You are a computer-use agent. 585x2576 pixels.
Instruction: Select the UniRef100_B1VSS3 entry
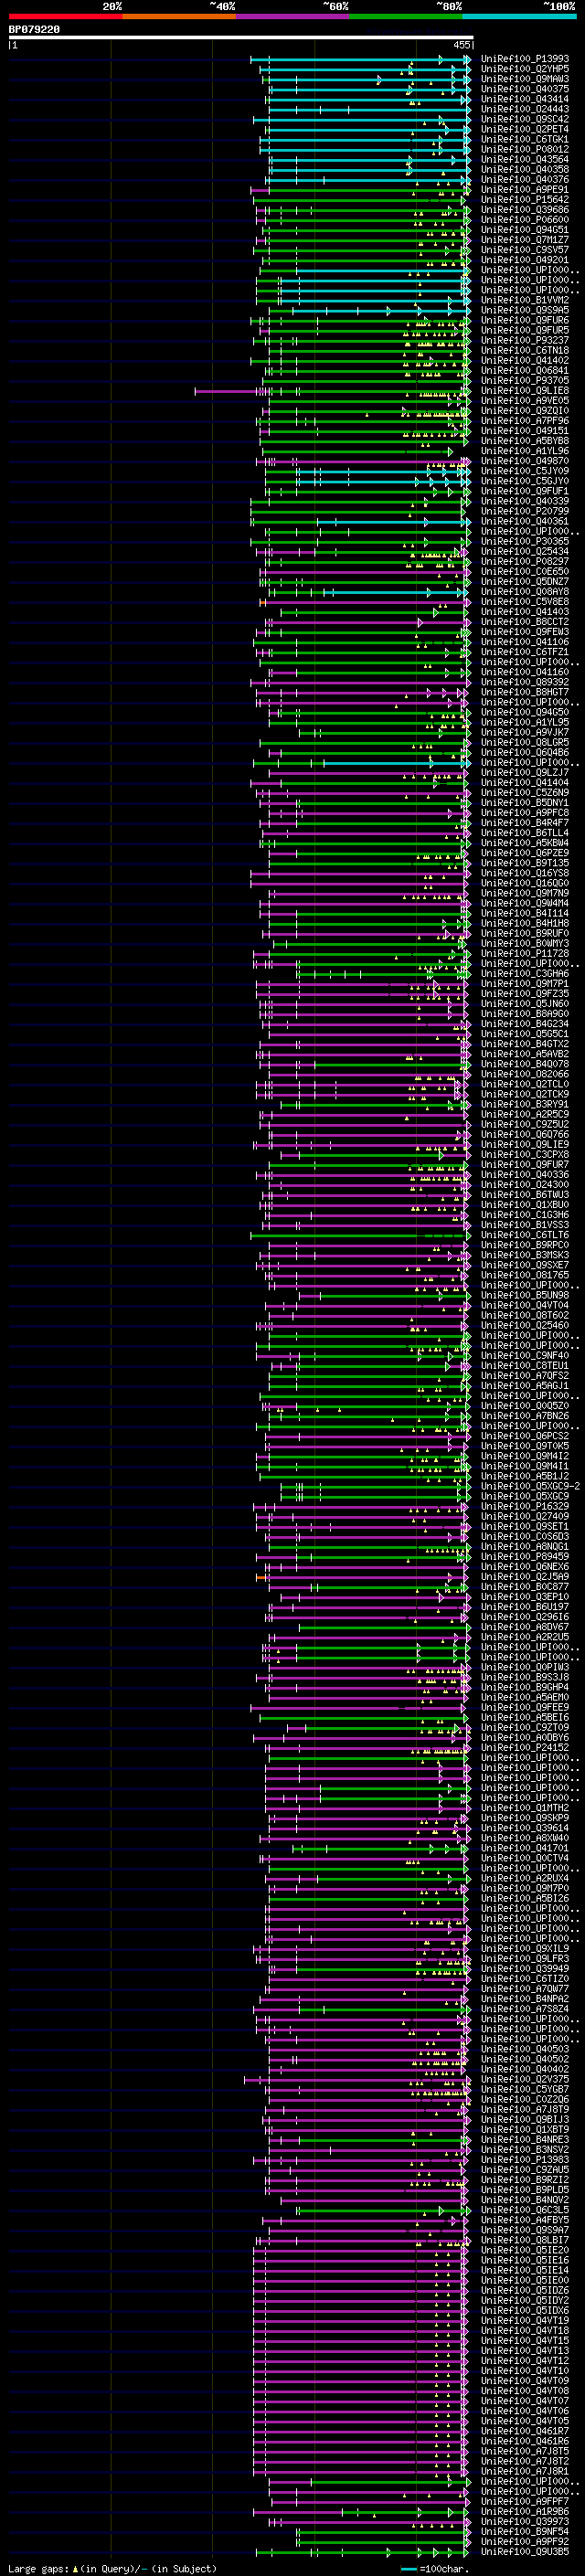click(x=525, y=1225)
